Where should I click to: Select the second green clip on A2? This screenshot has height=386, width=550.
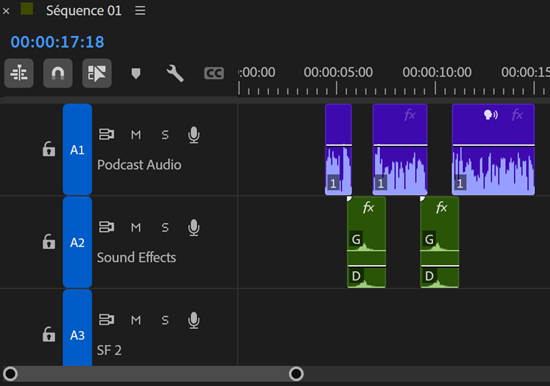pos(440,242)
